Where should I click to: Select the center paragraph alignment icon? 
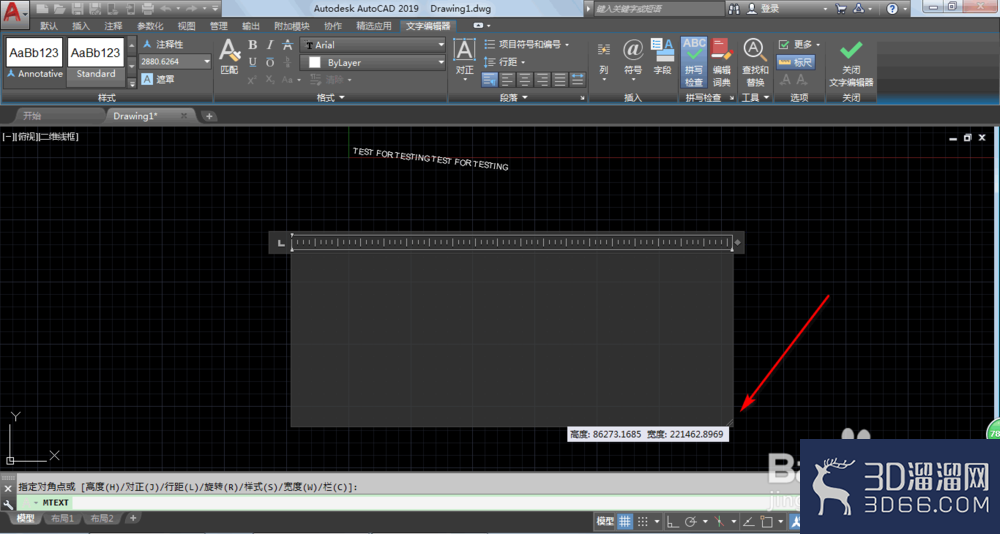(x=525, y=80)
